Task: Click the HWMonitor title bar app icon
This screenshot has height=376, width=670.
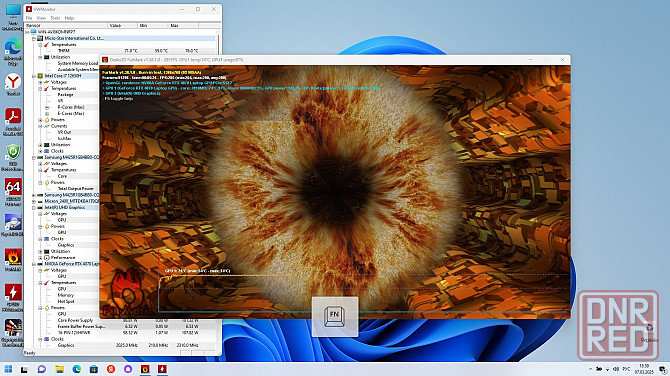Action: pyautogui.click(x=29, y=9)
